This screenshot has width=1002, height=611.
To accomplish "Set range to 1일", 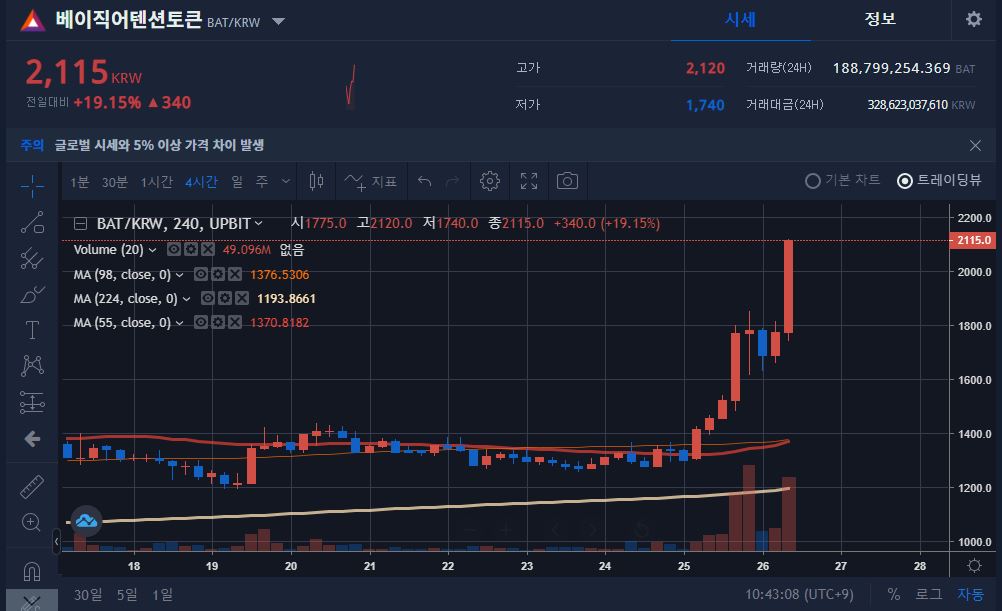I will coord(162,594).
